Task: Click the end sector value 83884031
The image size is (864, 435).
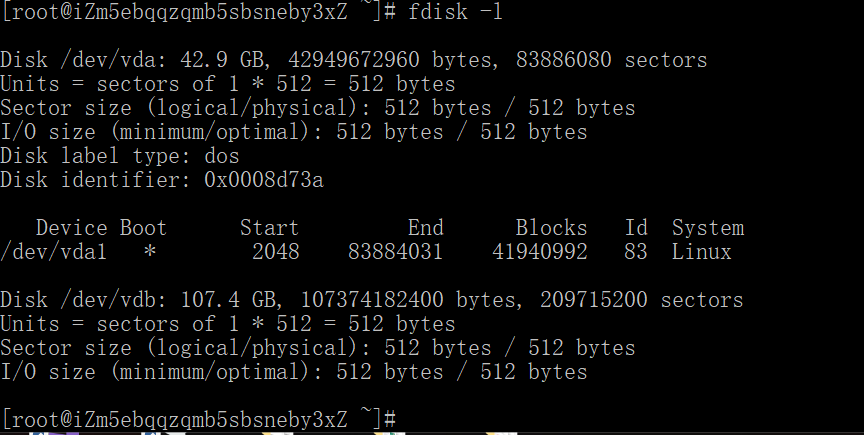Action: point(395,252)
